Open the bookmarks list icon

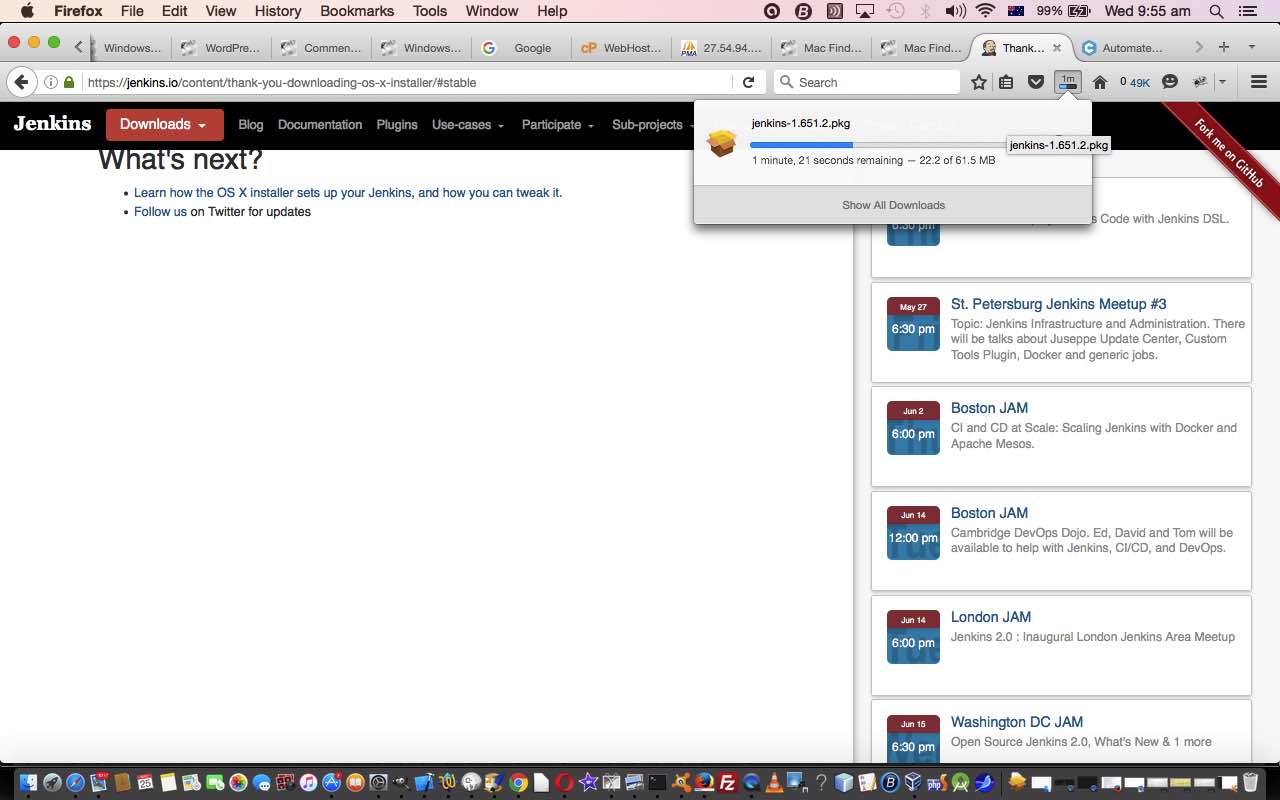tap(1007, 82)
